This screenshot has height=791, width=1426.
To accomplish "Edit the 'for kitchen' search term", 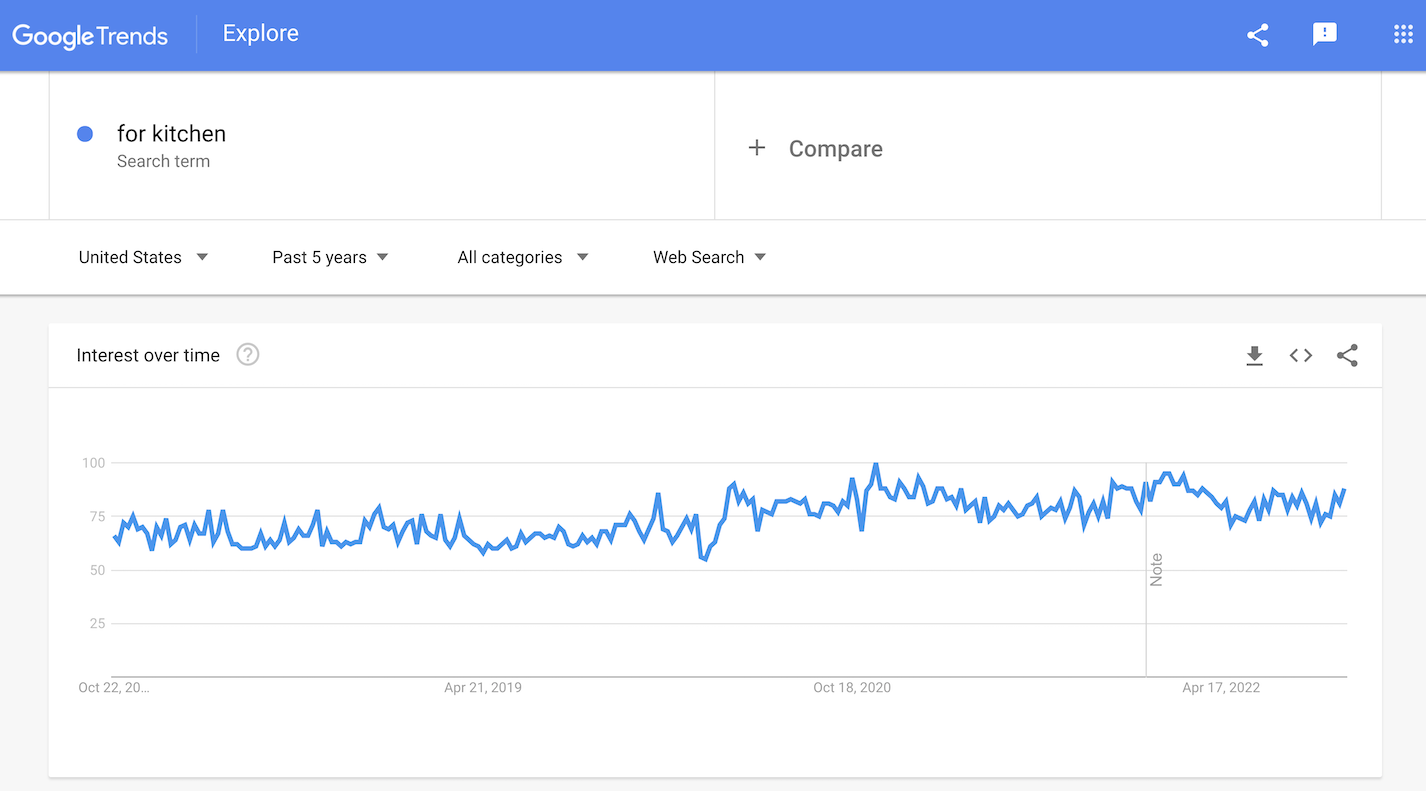I will (171, 134).
